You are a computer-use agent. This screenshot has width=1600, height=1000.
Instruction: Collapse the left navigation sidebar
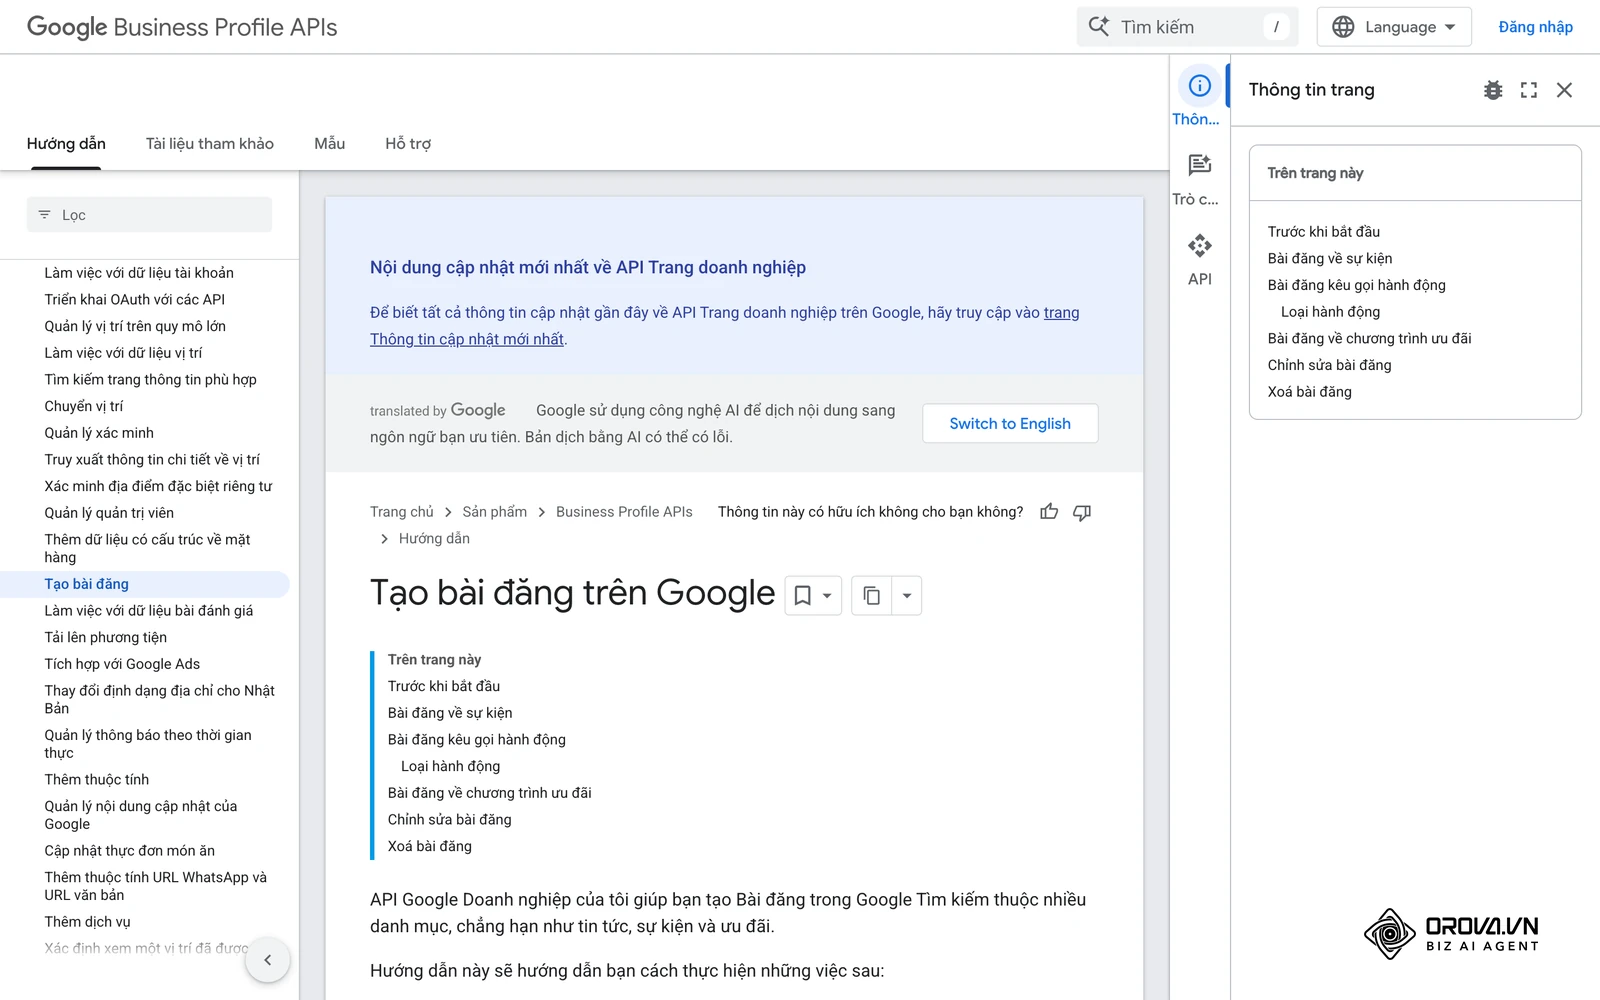coord(268,960)
